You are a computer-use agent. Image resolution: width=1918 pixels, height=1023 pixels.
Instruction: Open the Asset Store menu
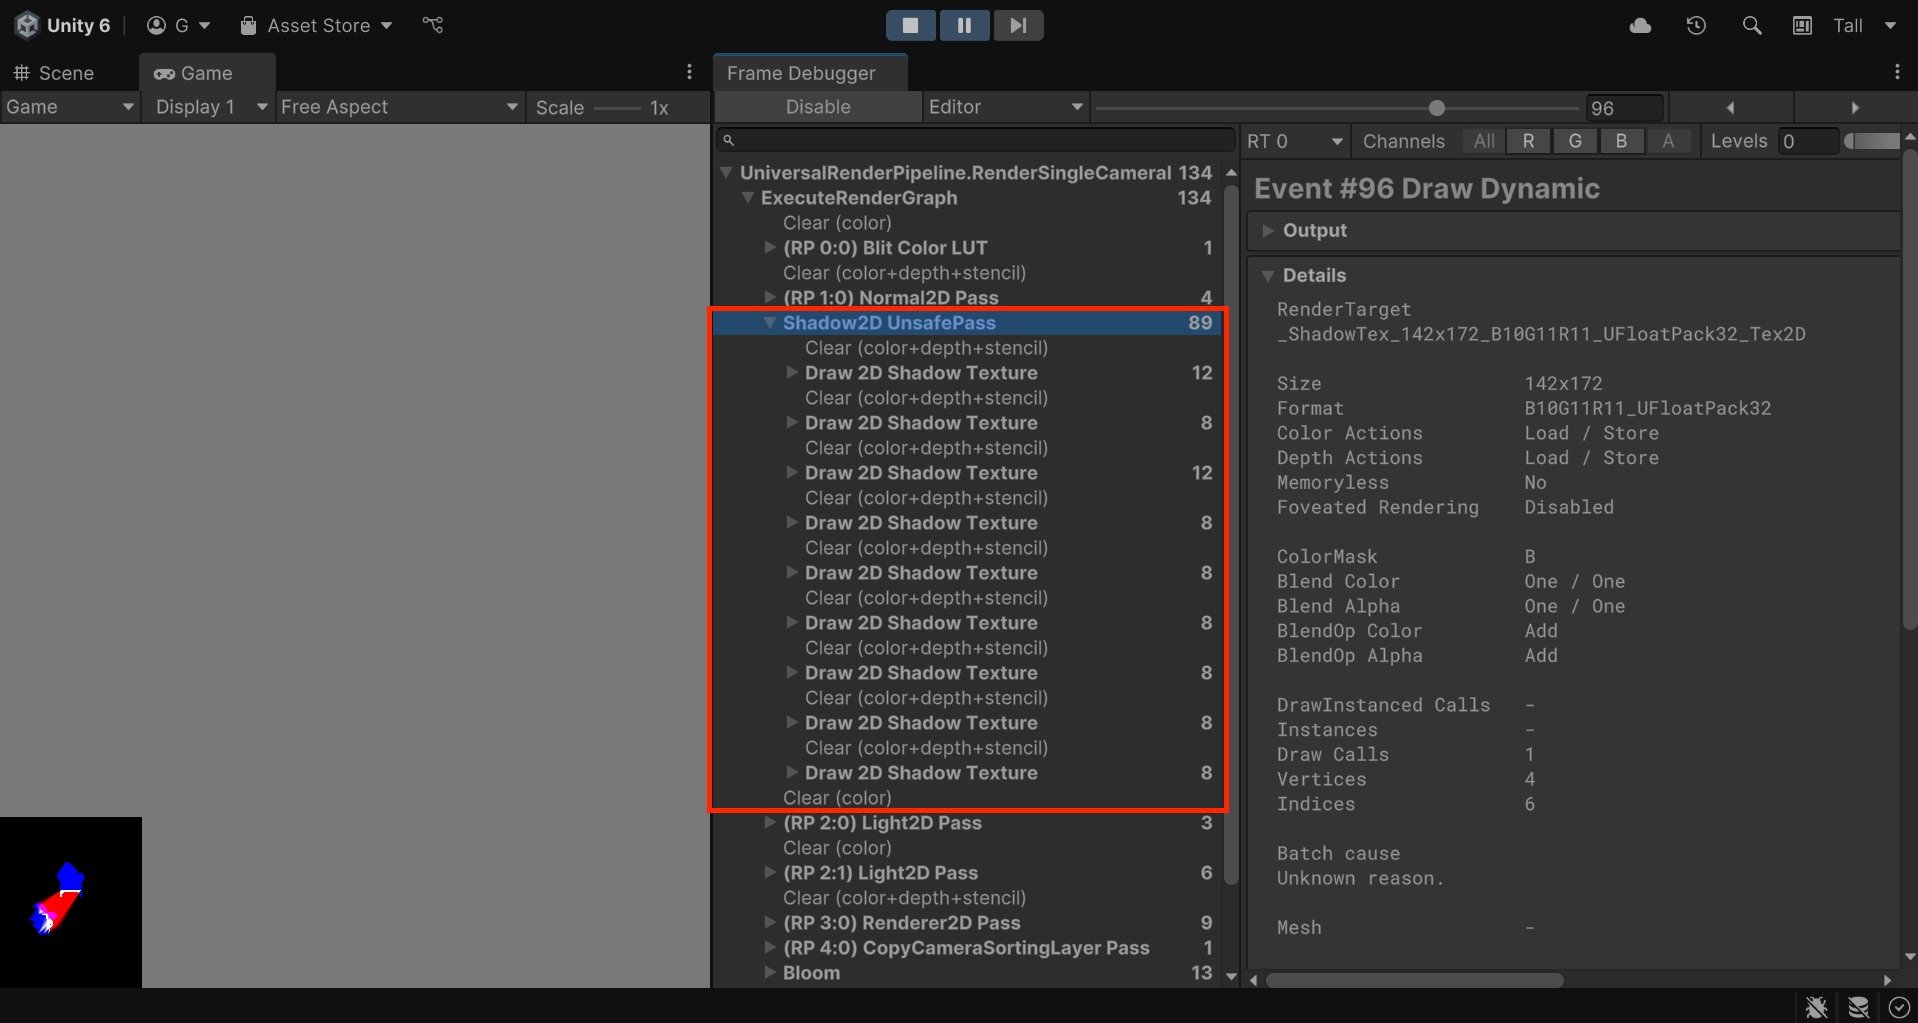coord(317,26)
